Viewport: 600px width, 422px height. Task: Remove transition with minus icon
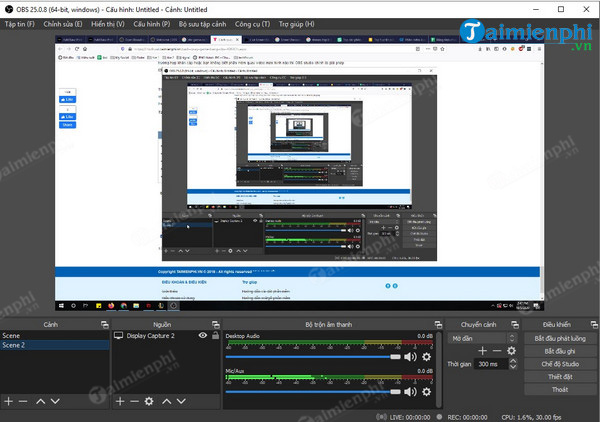click(497, 350)
